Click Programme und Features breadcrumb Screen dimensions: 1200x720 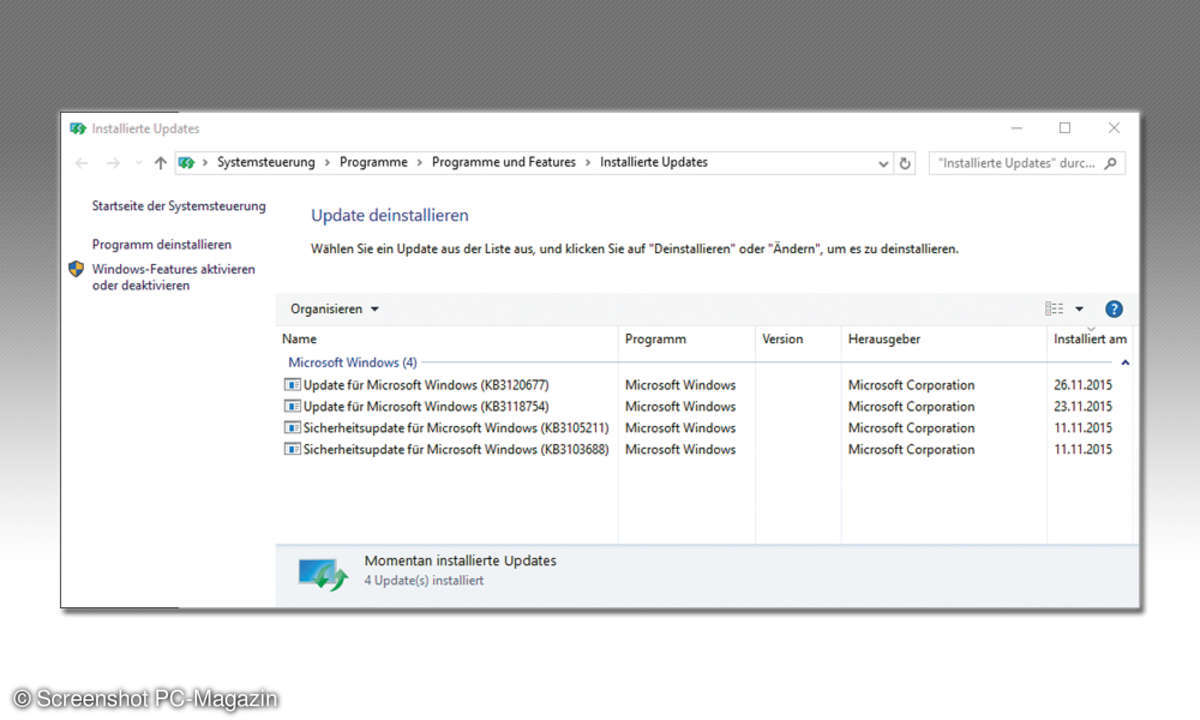click(504, 162)
